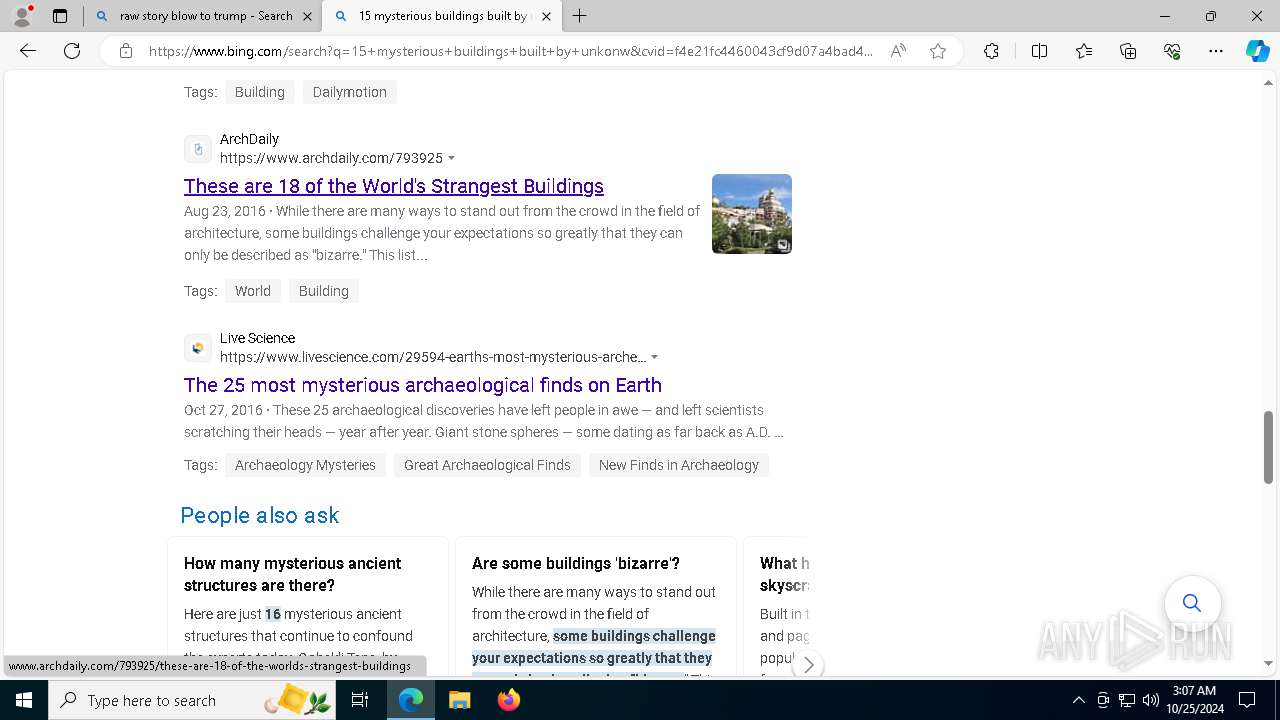
Task: Open Collections icon
Action: [x=1128, y=51]
